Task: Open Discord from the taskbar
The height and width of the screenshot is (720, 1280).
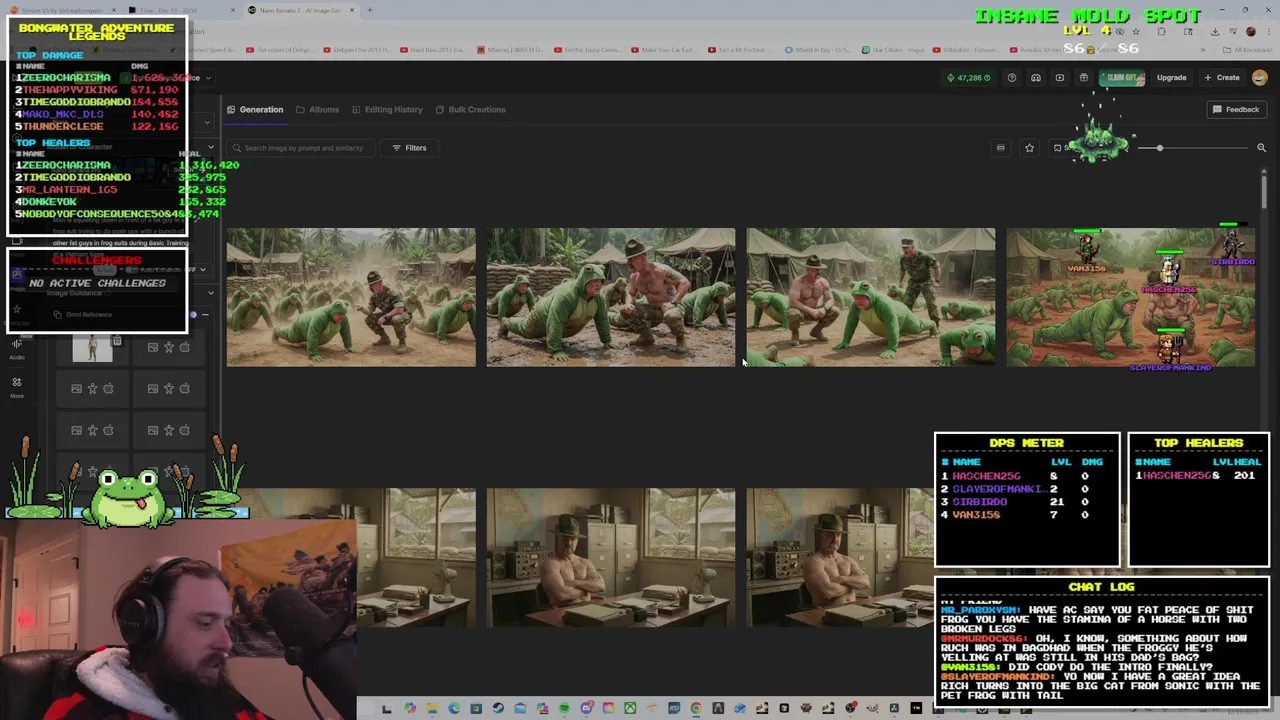Action: 587,709
